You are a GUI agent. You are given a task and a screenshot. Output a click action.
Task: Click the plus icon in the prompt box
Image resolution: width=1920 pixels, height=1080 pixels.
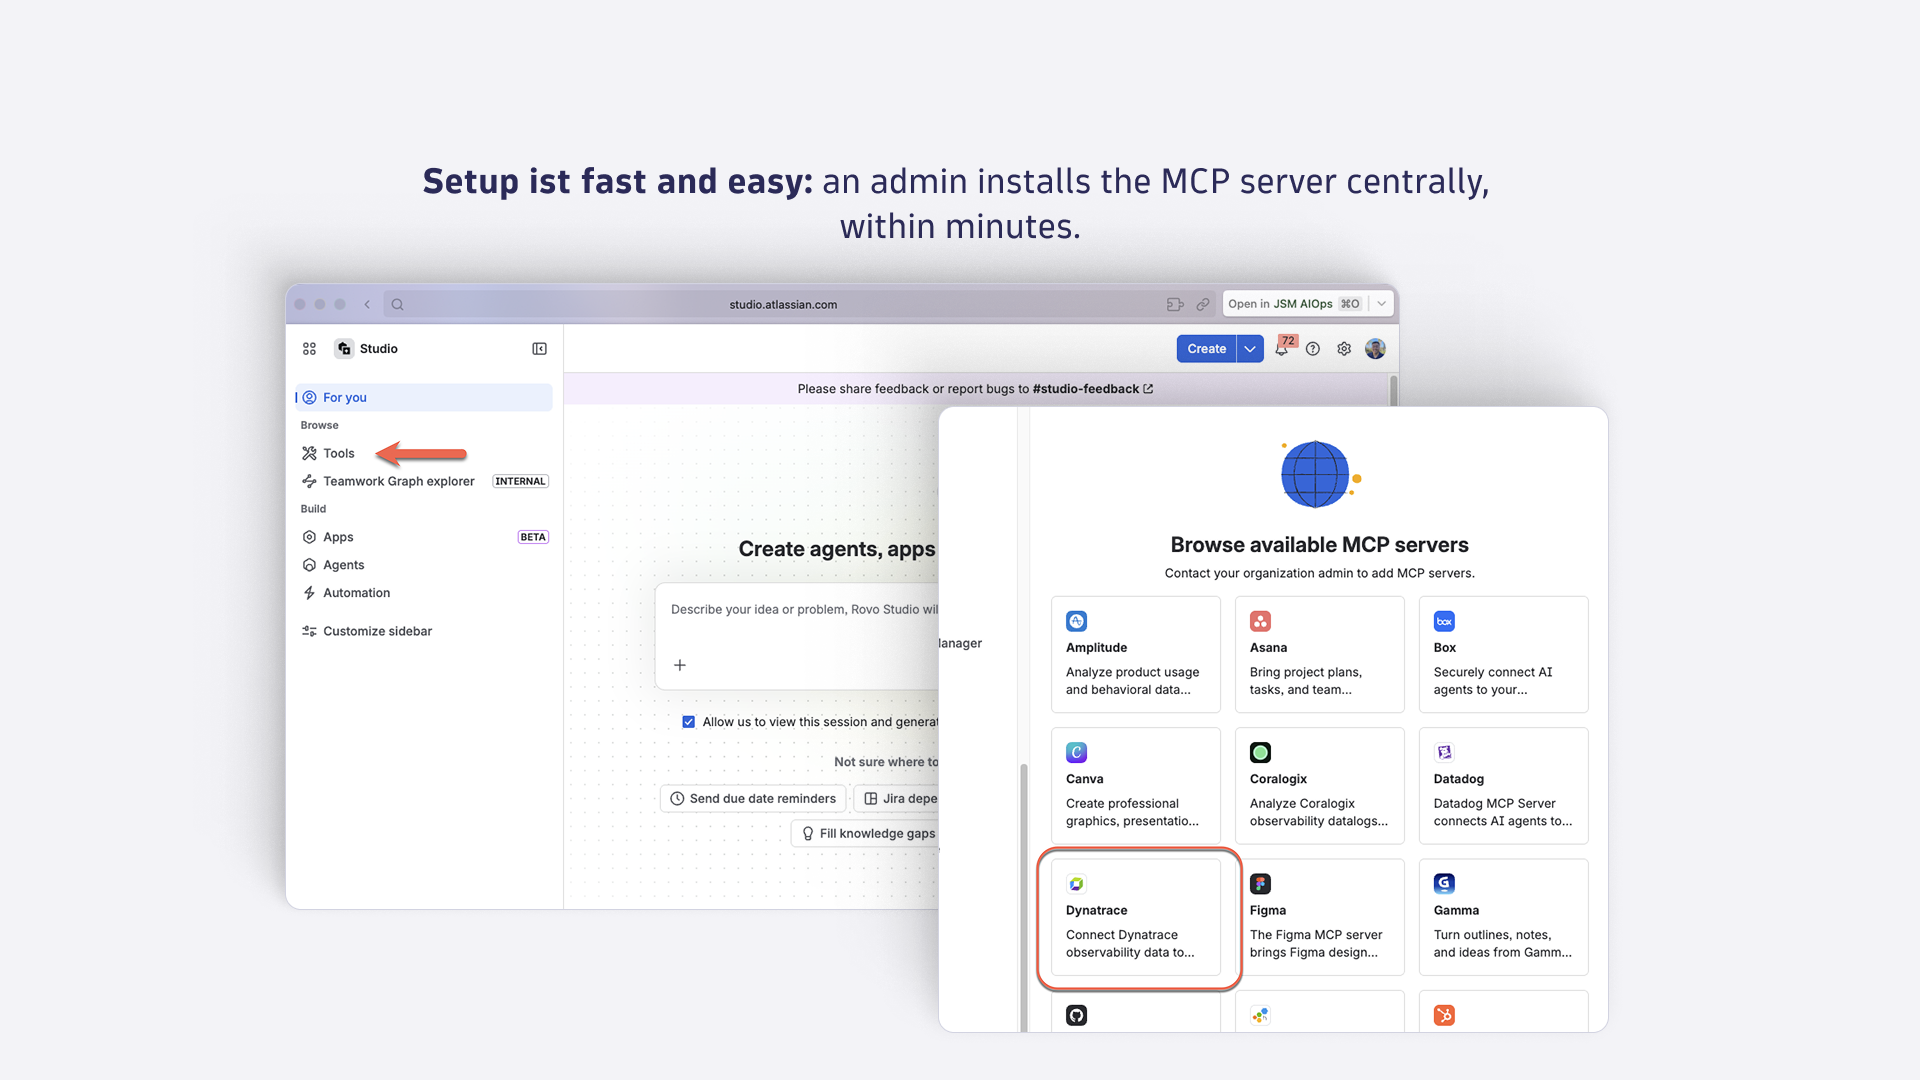point(680,665)
